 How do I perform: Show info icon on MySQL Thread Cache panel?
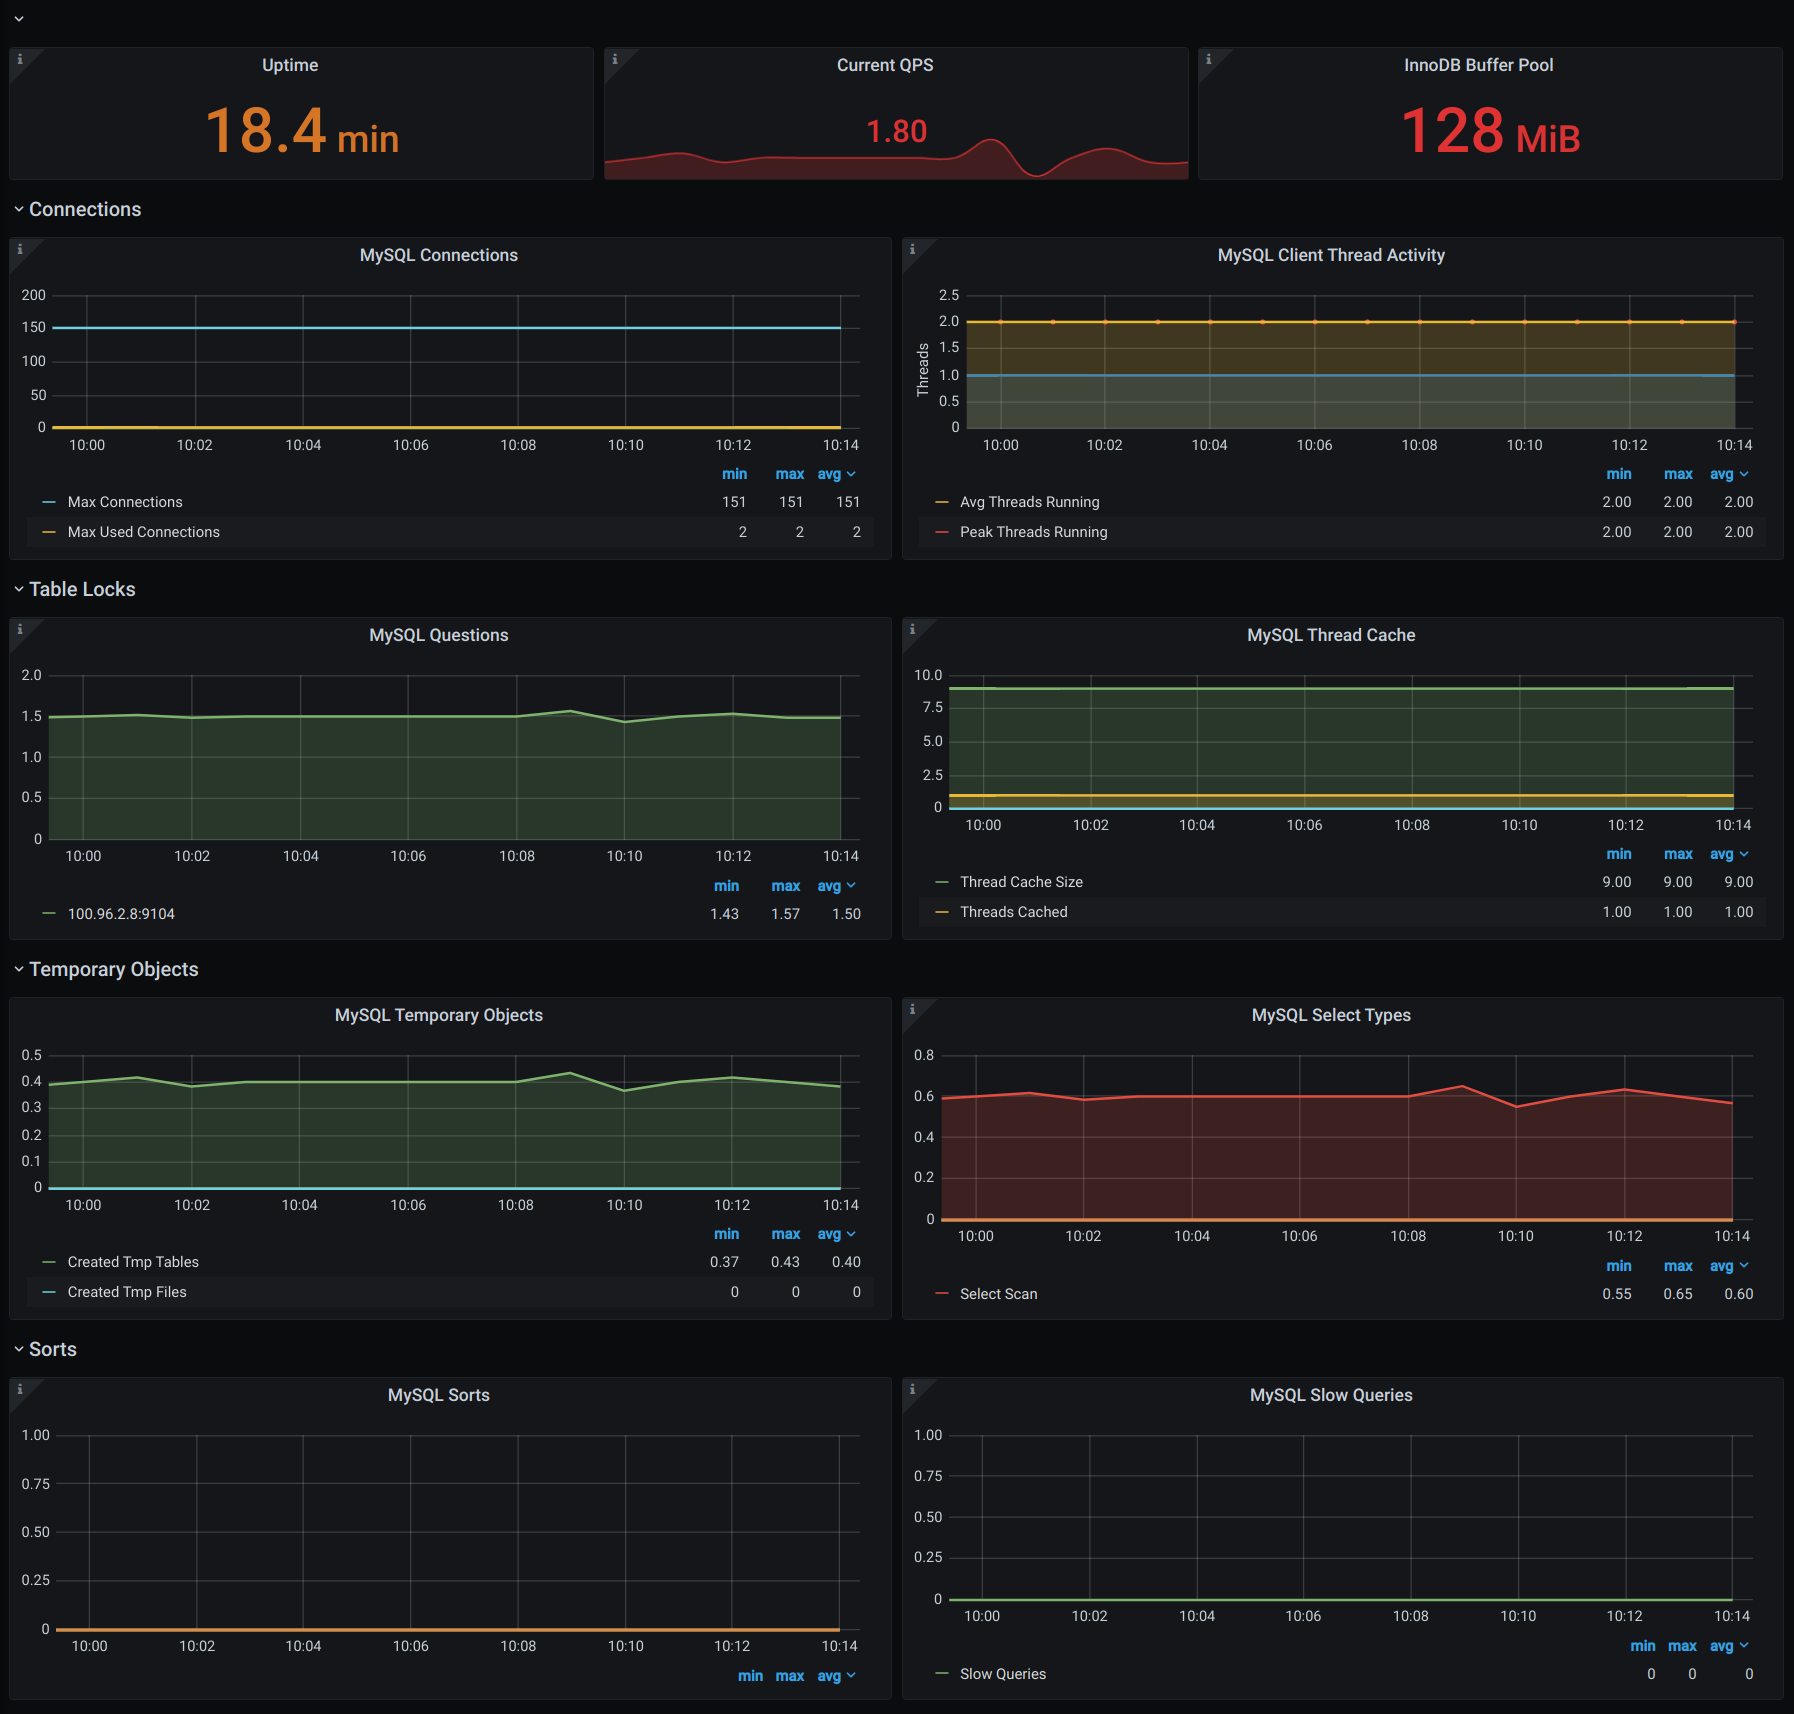pos(912,629)
